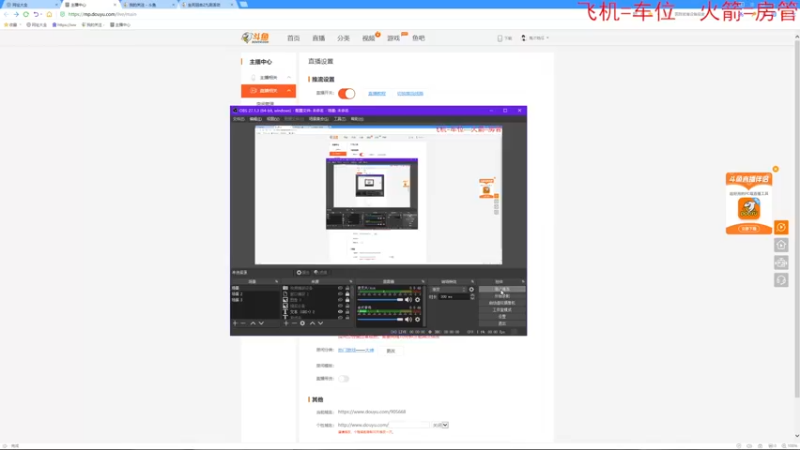This screenshot has height=450, width=800.
Task: Open user account dropdown in header
Action: click(x=547, y=38)
